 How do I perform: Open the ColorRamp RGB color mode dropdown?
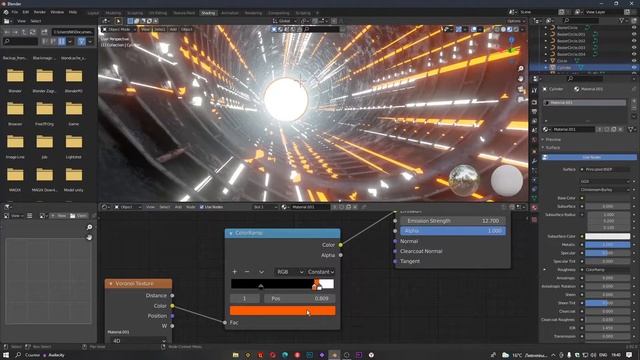coord(290,272)
